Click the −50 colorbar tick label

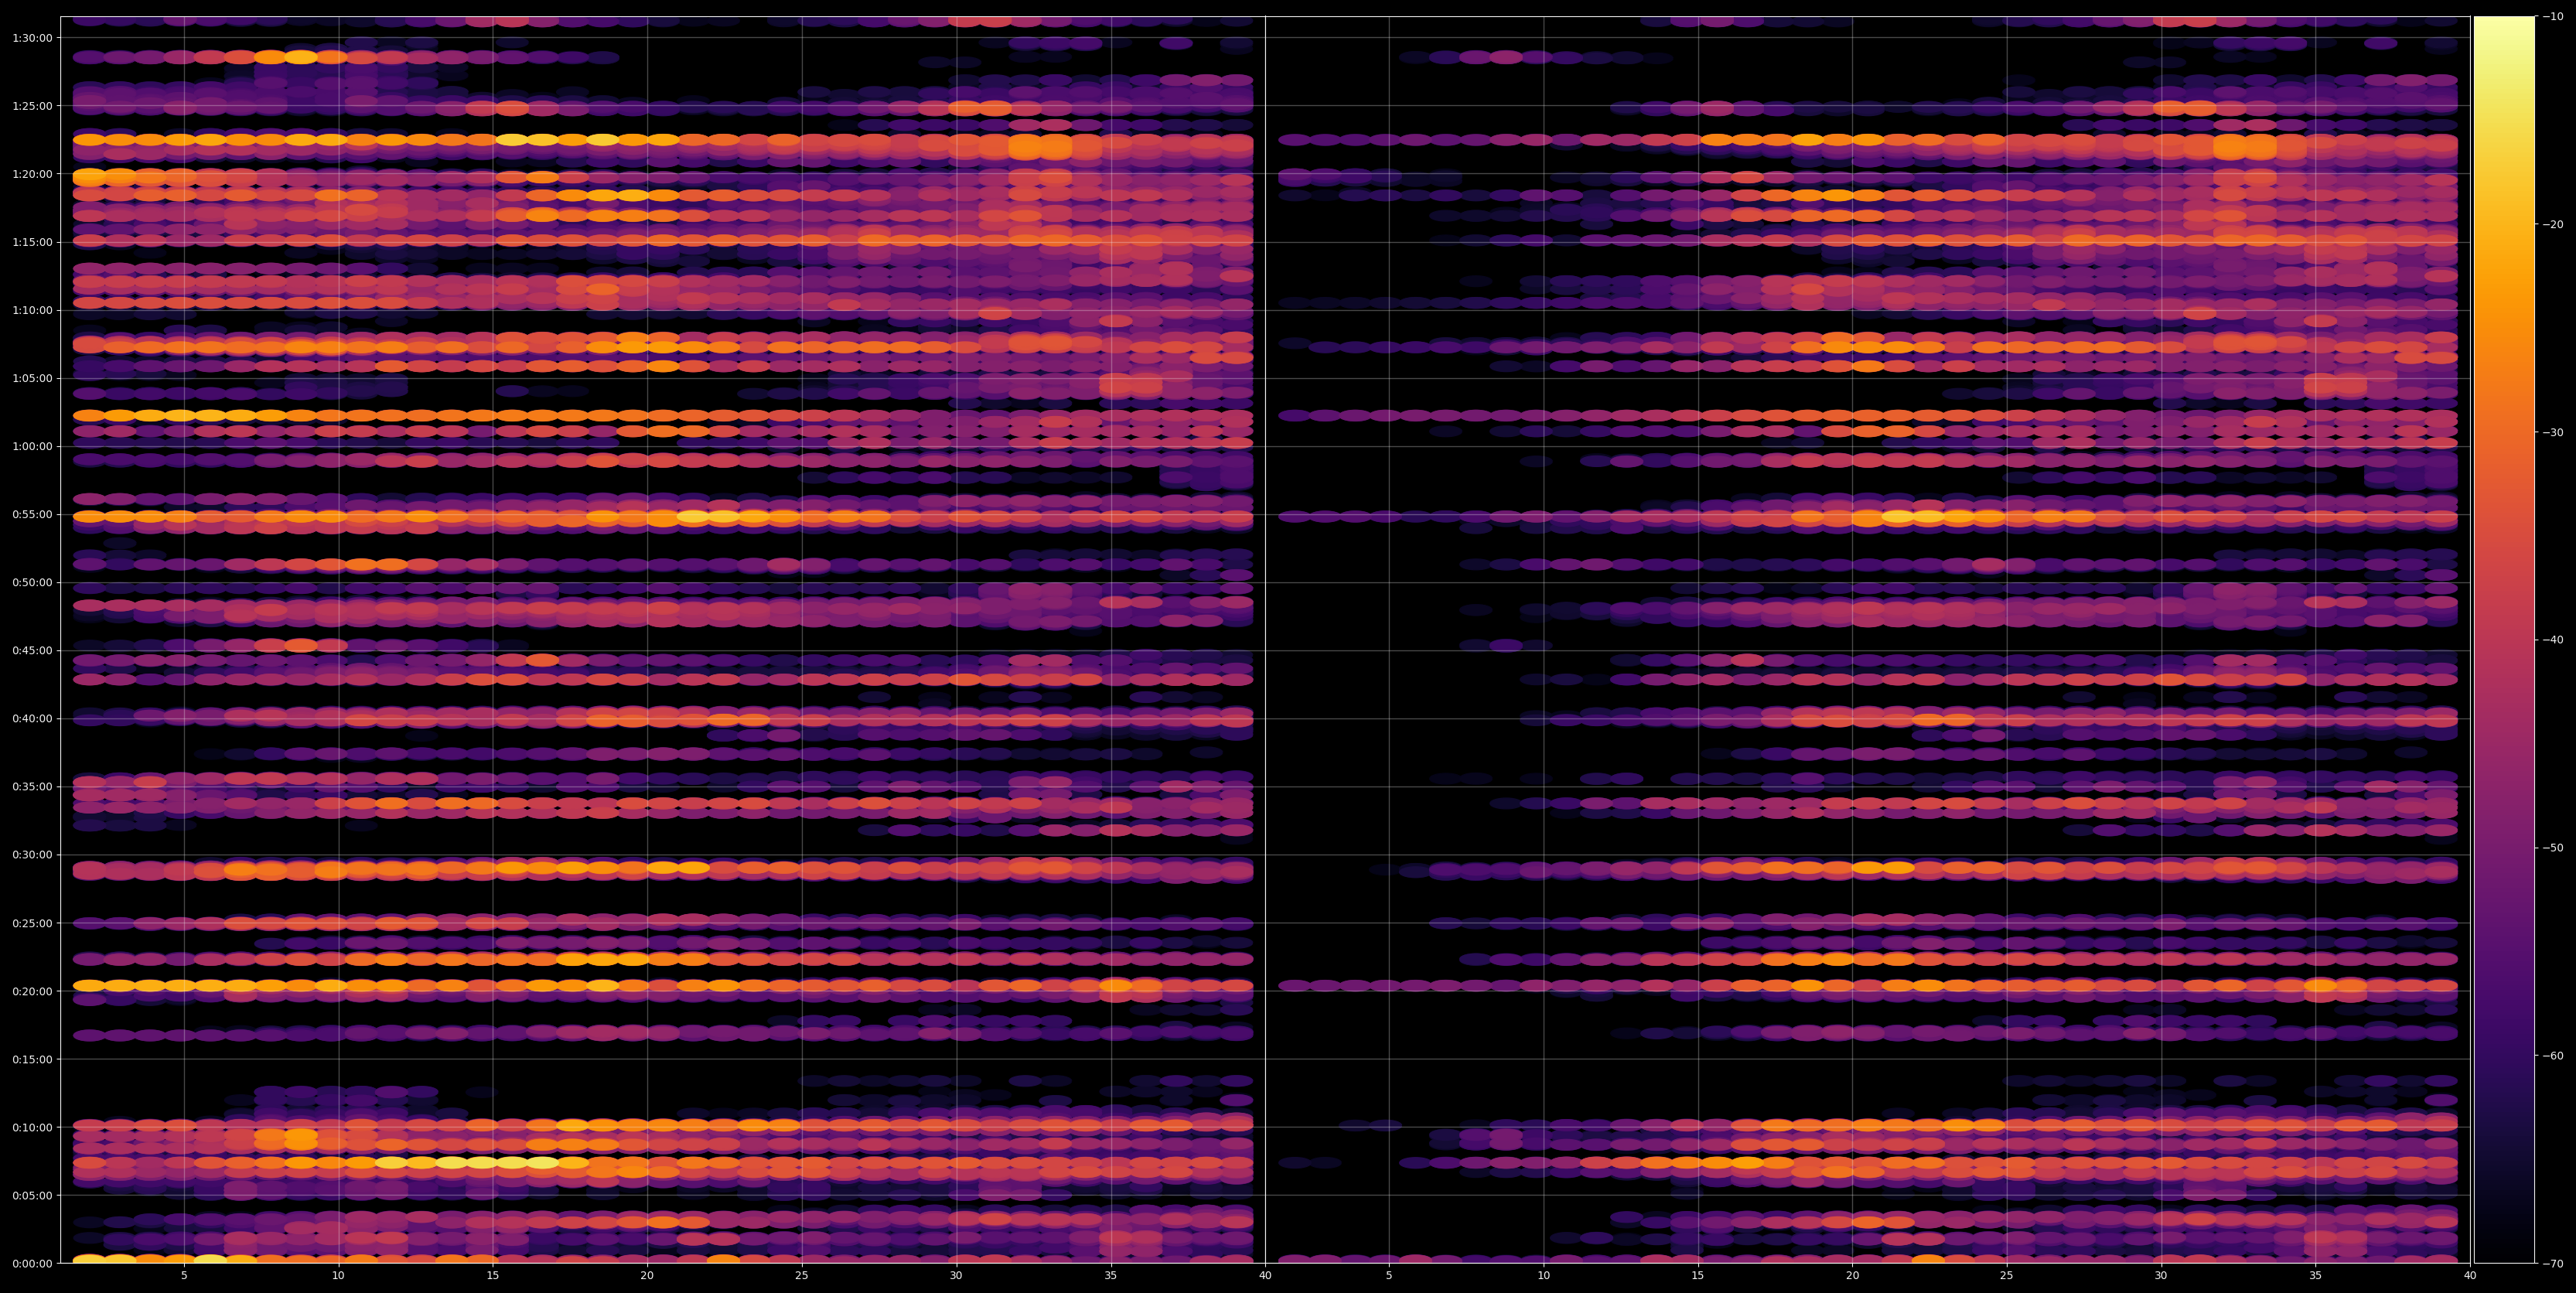[x=2552, y=848]
